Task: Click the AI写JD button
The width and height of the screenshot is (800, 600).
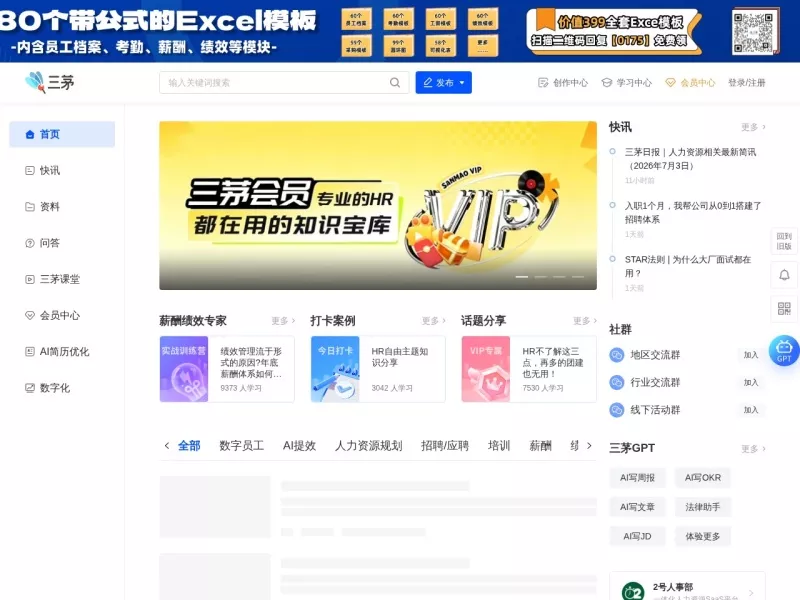Action: point(637,536)
